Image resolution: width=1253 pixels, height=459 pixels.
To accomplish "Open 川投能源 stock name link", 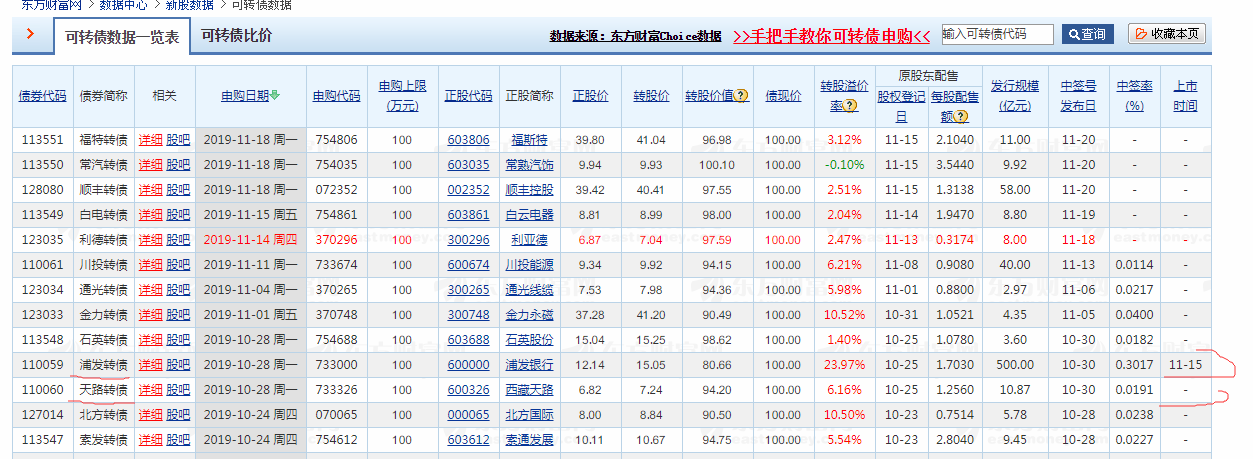I will click(x=529, y=265).
